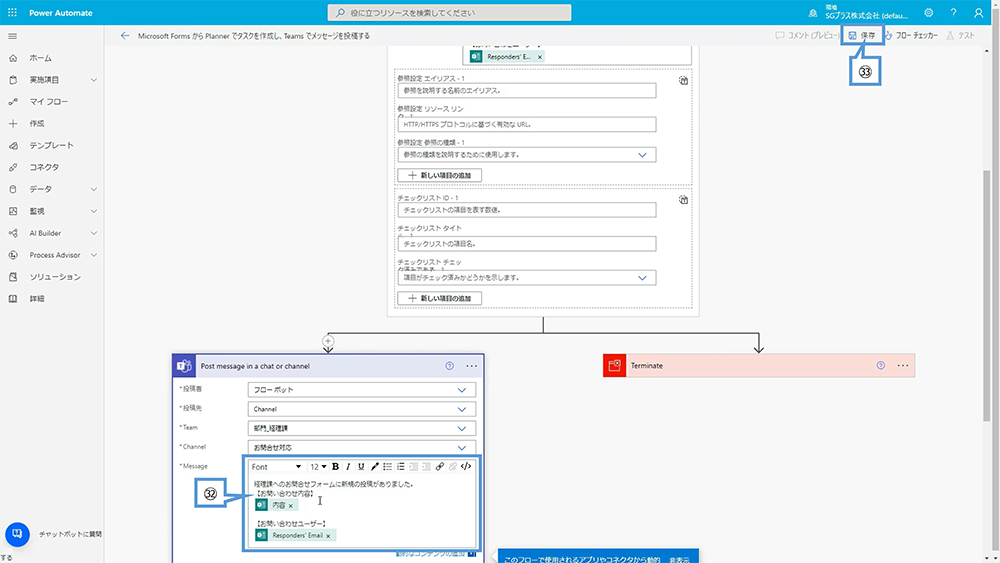This screenshot has height=563, width=1000.
Task: Open the chatbot assistant round button
Action: pos(17,534)
